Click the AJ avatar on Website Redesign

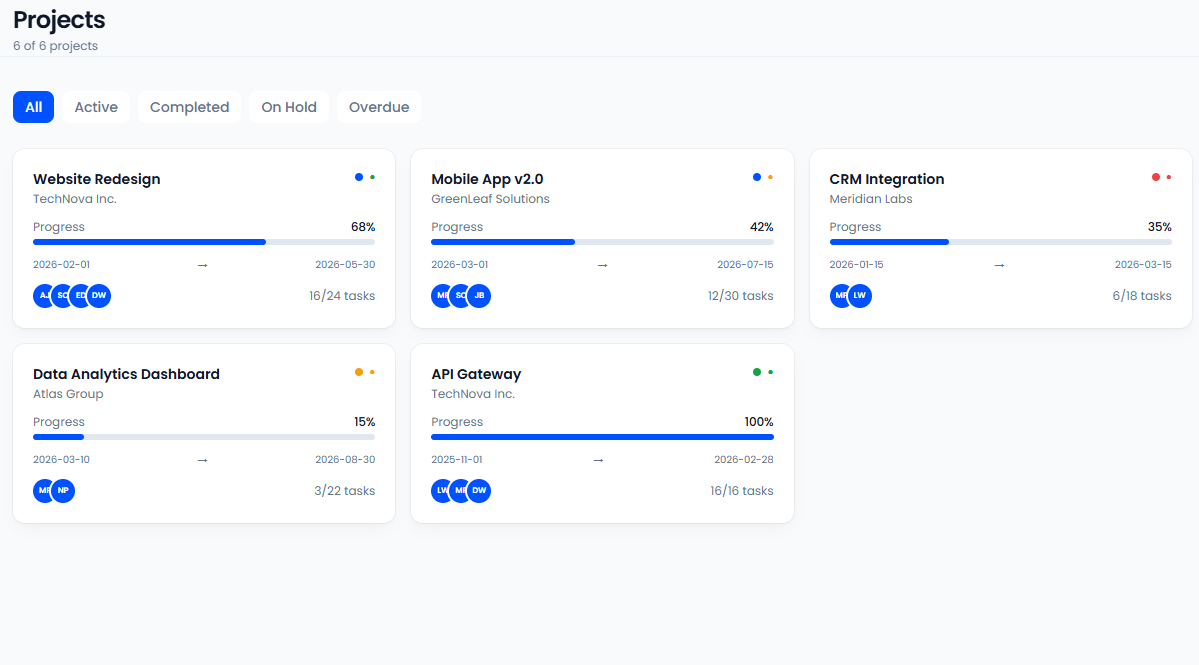tap(42, 295)
